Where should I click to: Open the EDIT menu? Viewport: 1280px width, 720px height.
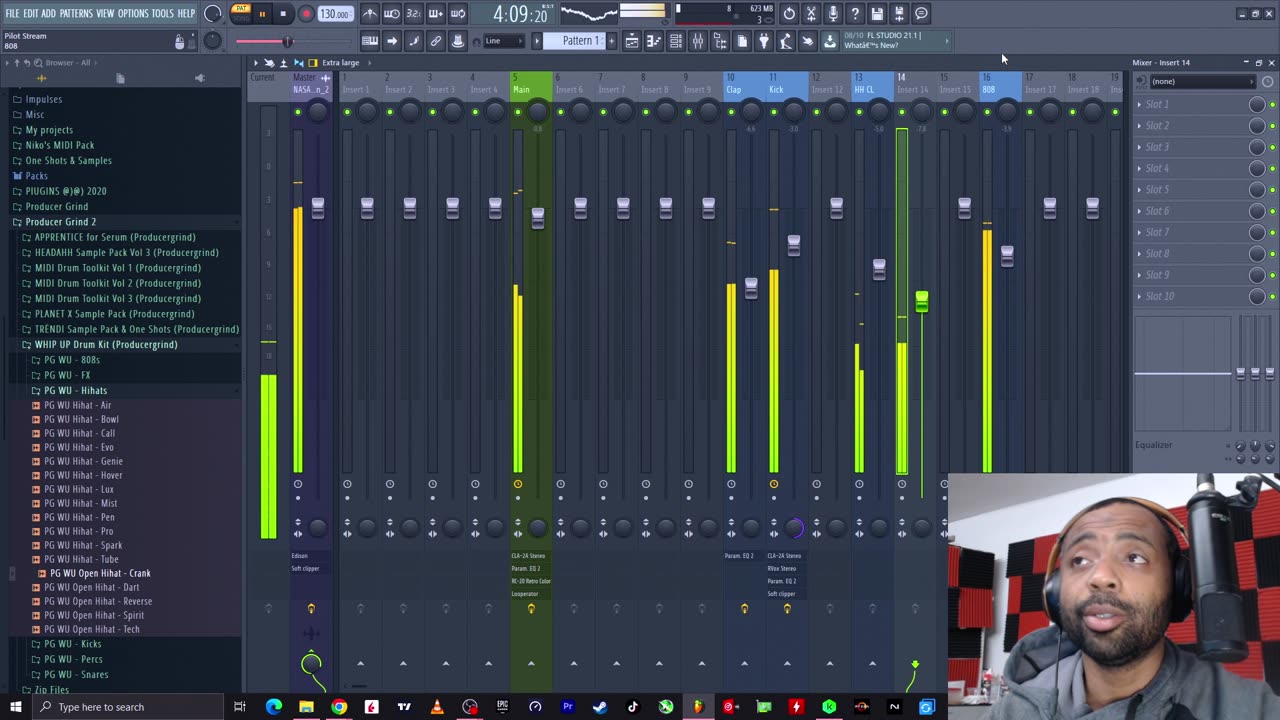[x=31, y=13]
